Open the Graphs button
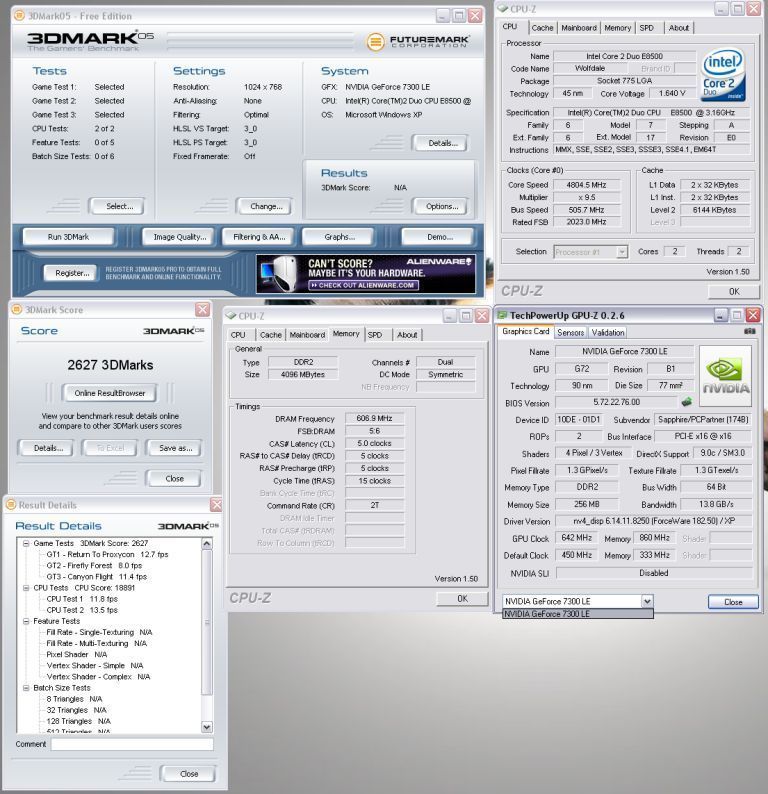This screenshot has width=768, height=794. pos(340,236)
